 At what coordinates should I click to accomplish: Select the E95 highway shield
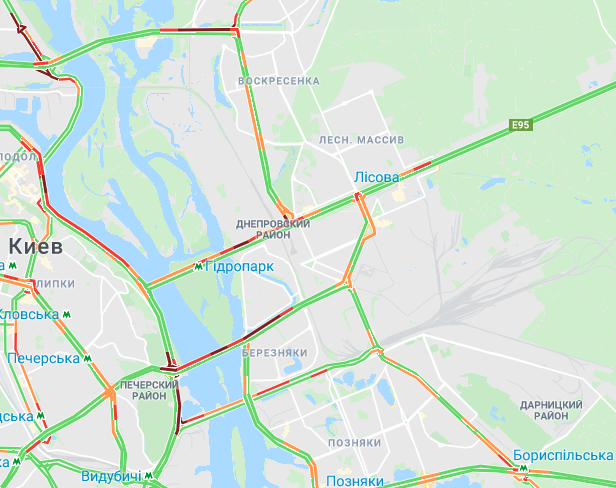(521, 125)
